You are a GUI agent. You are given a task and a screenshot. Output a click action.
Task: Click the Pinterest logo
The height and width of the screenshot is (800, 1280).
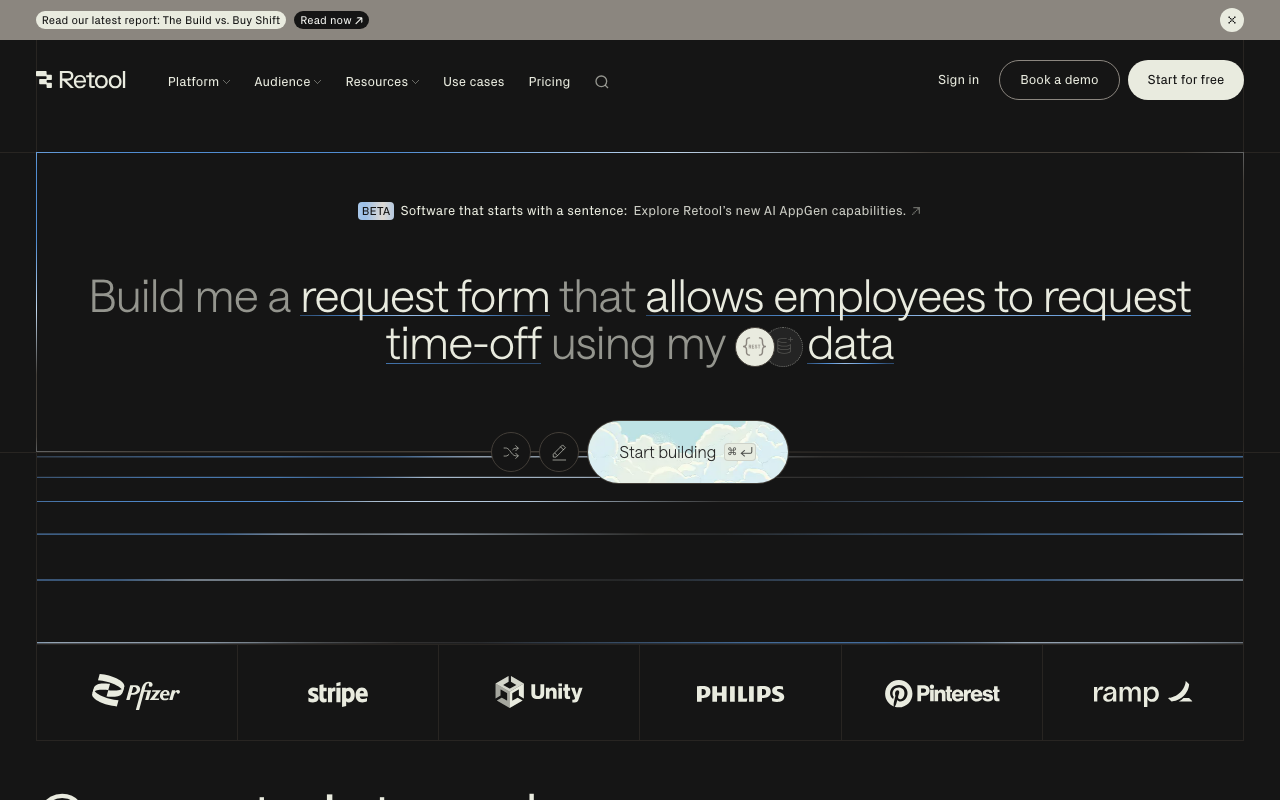pyautogui.click(x=941, y=692)
